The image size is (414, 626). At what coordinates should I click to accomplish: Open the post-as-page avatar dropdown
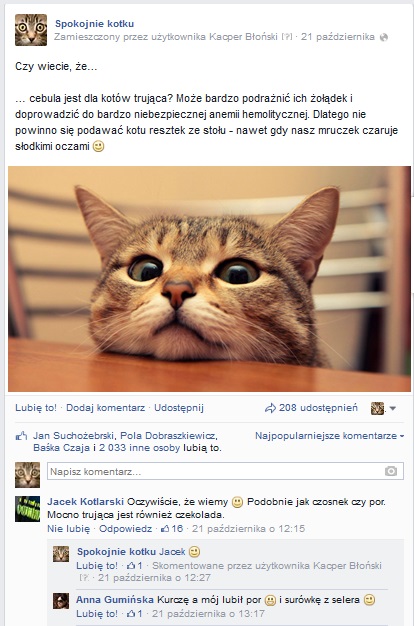pyautogui.click(x=383, y=408)
